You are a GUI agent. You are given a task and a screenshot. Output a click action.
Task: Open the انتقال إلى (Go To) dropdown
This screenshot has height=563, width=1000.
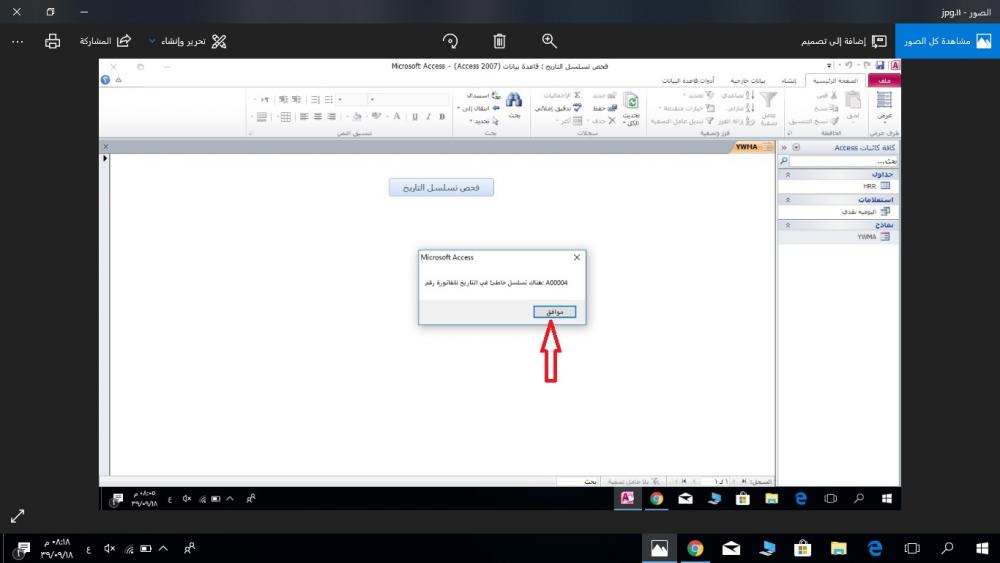[x=478, y=108]
